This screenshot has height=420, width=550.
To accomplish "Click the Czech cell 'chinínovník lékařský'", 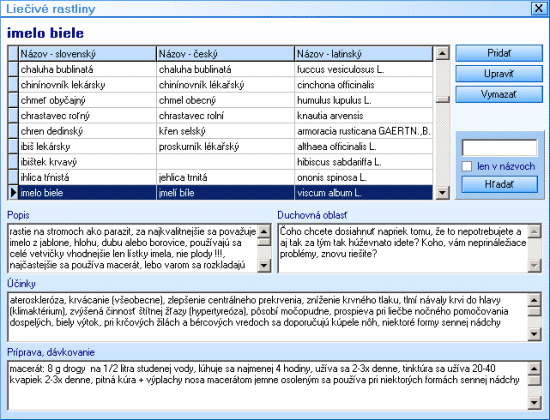I will pos(226,85).
